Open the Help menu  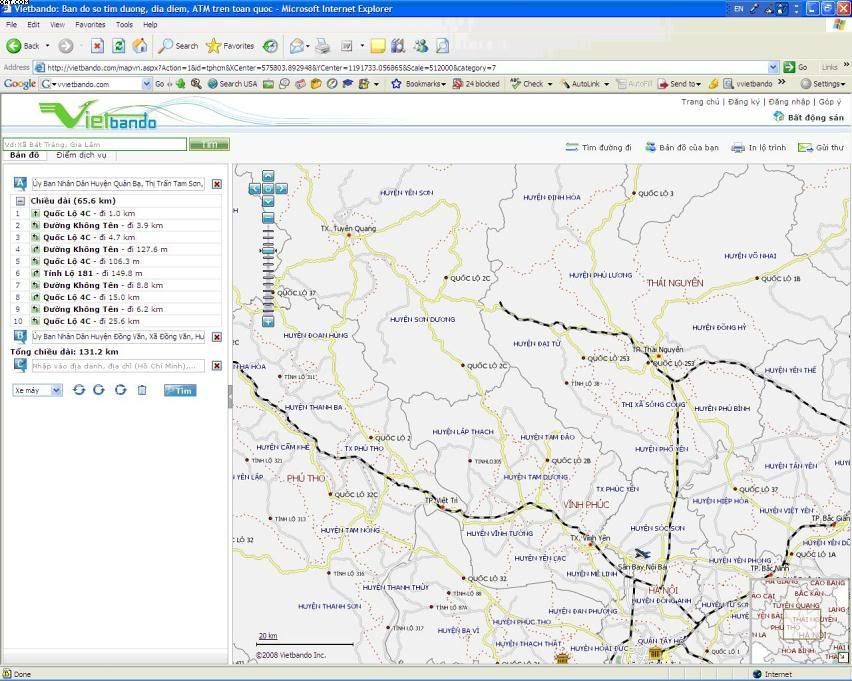[x=150, y=24]
